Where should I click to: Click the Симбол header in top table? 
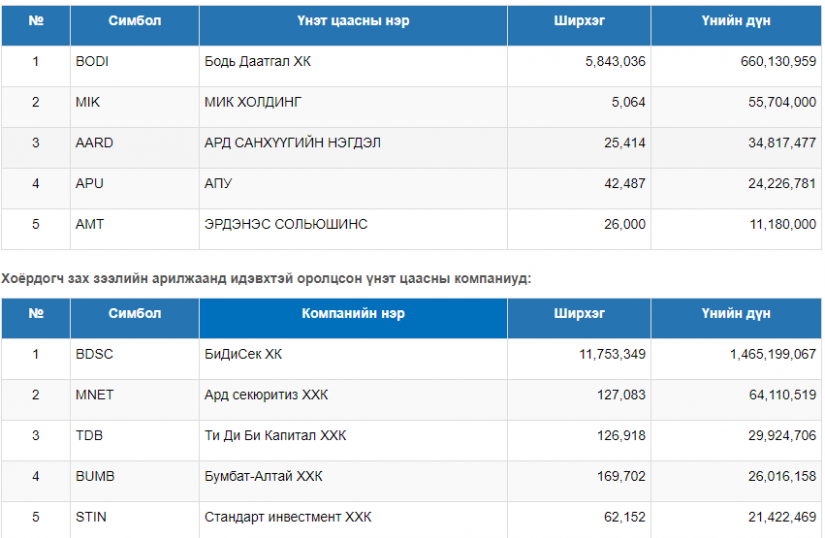(x=135, y=22)
